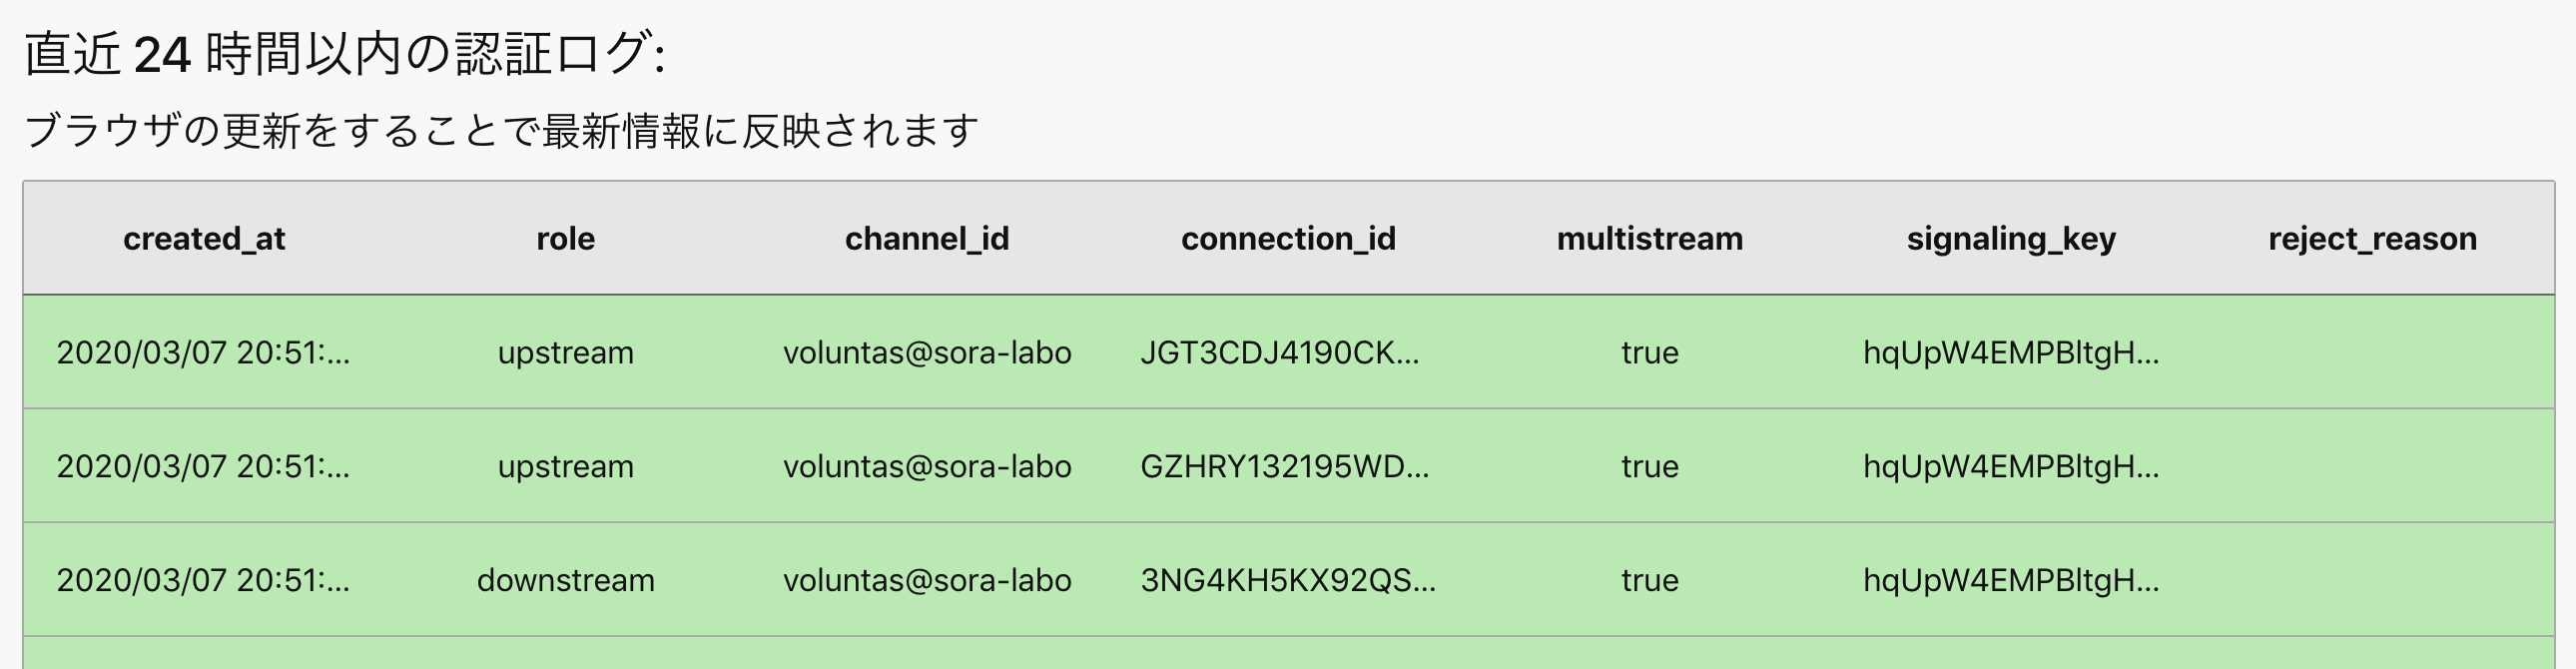Select connection ID JGT3CDJ4190CK... cell
The width and height of the screenshot is (2576, 669).
1280,353
